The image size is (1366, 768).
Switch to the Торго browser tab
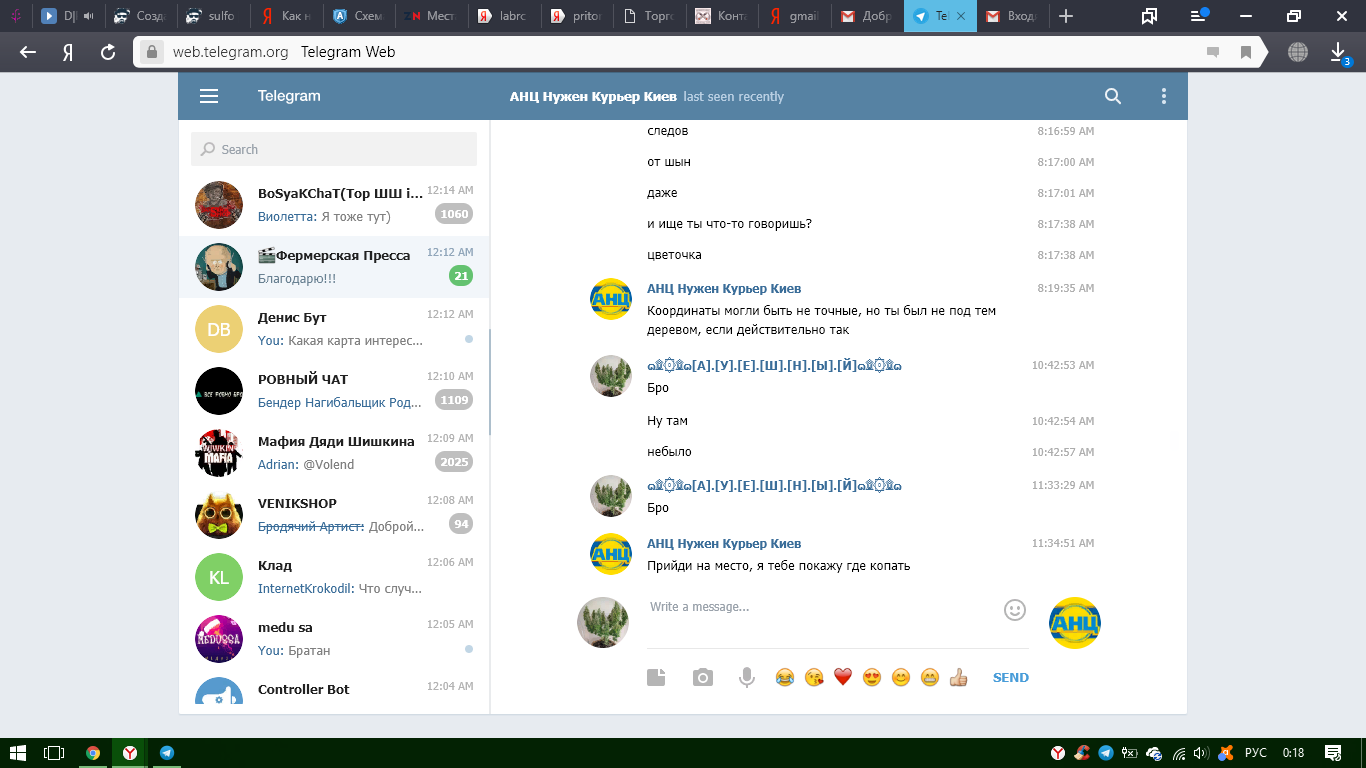(648, 16)
